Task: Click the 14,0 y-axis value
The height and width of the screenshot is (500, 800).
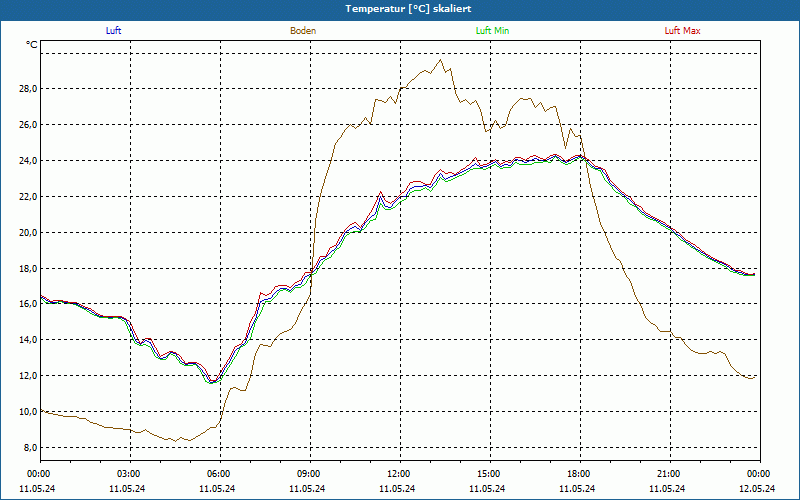Action: pyautogui.click(x=28, y=340)
